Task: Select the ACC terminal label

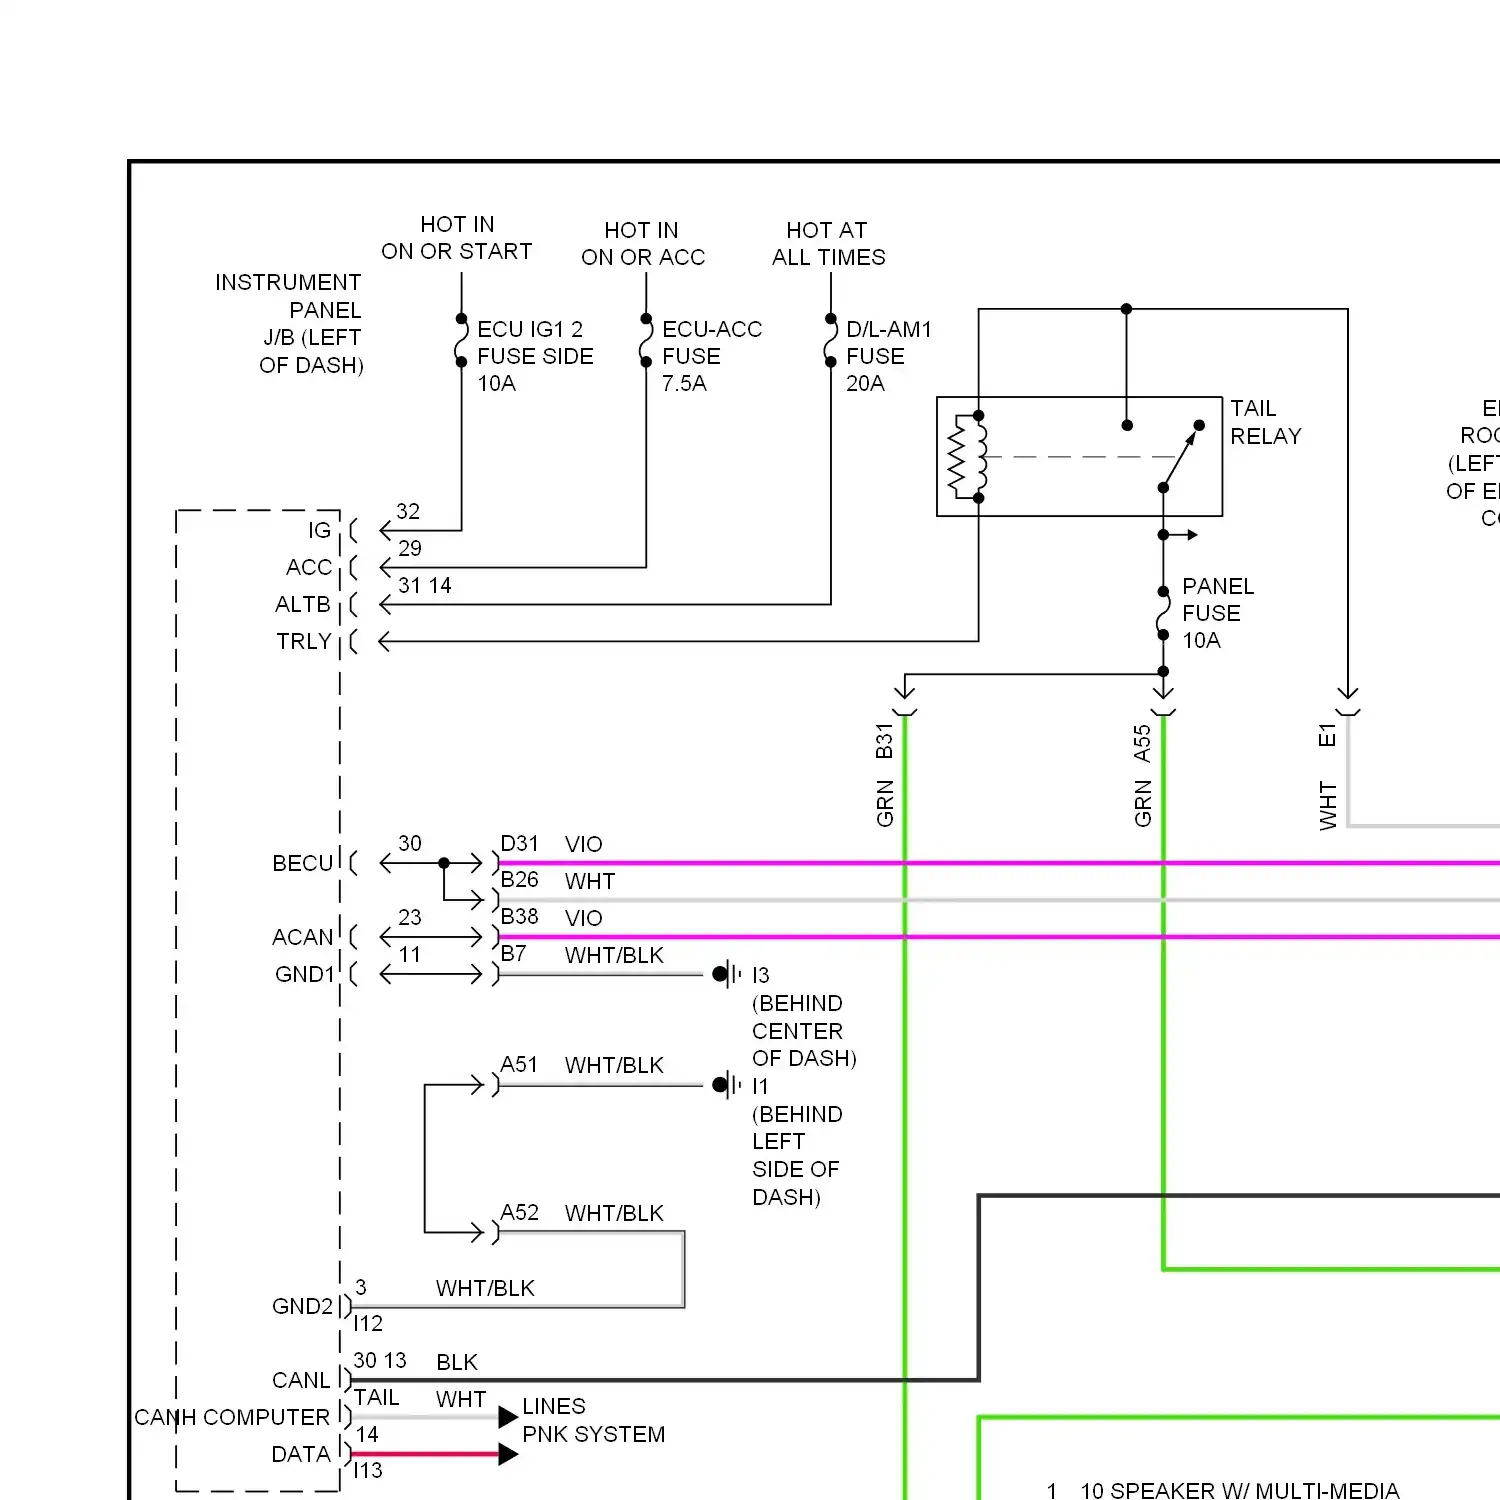Action: pyautogui.click(x=309, y=568)
